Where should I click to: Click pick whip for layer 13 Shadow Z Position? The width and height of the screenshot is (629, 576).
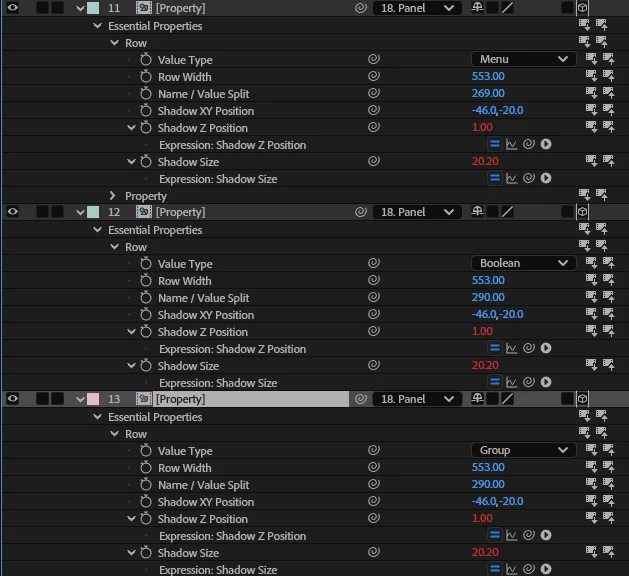(374, 518)
